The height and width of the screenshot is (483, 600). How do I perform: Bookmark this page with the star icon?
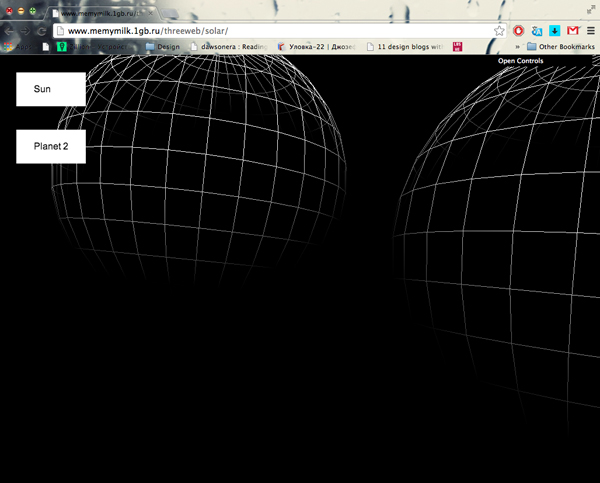click(x=499, y=31)
